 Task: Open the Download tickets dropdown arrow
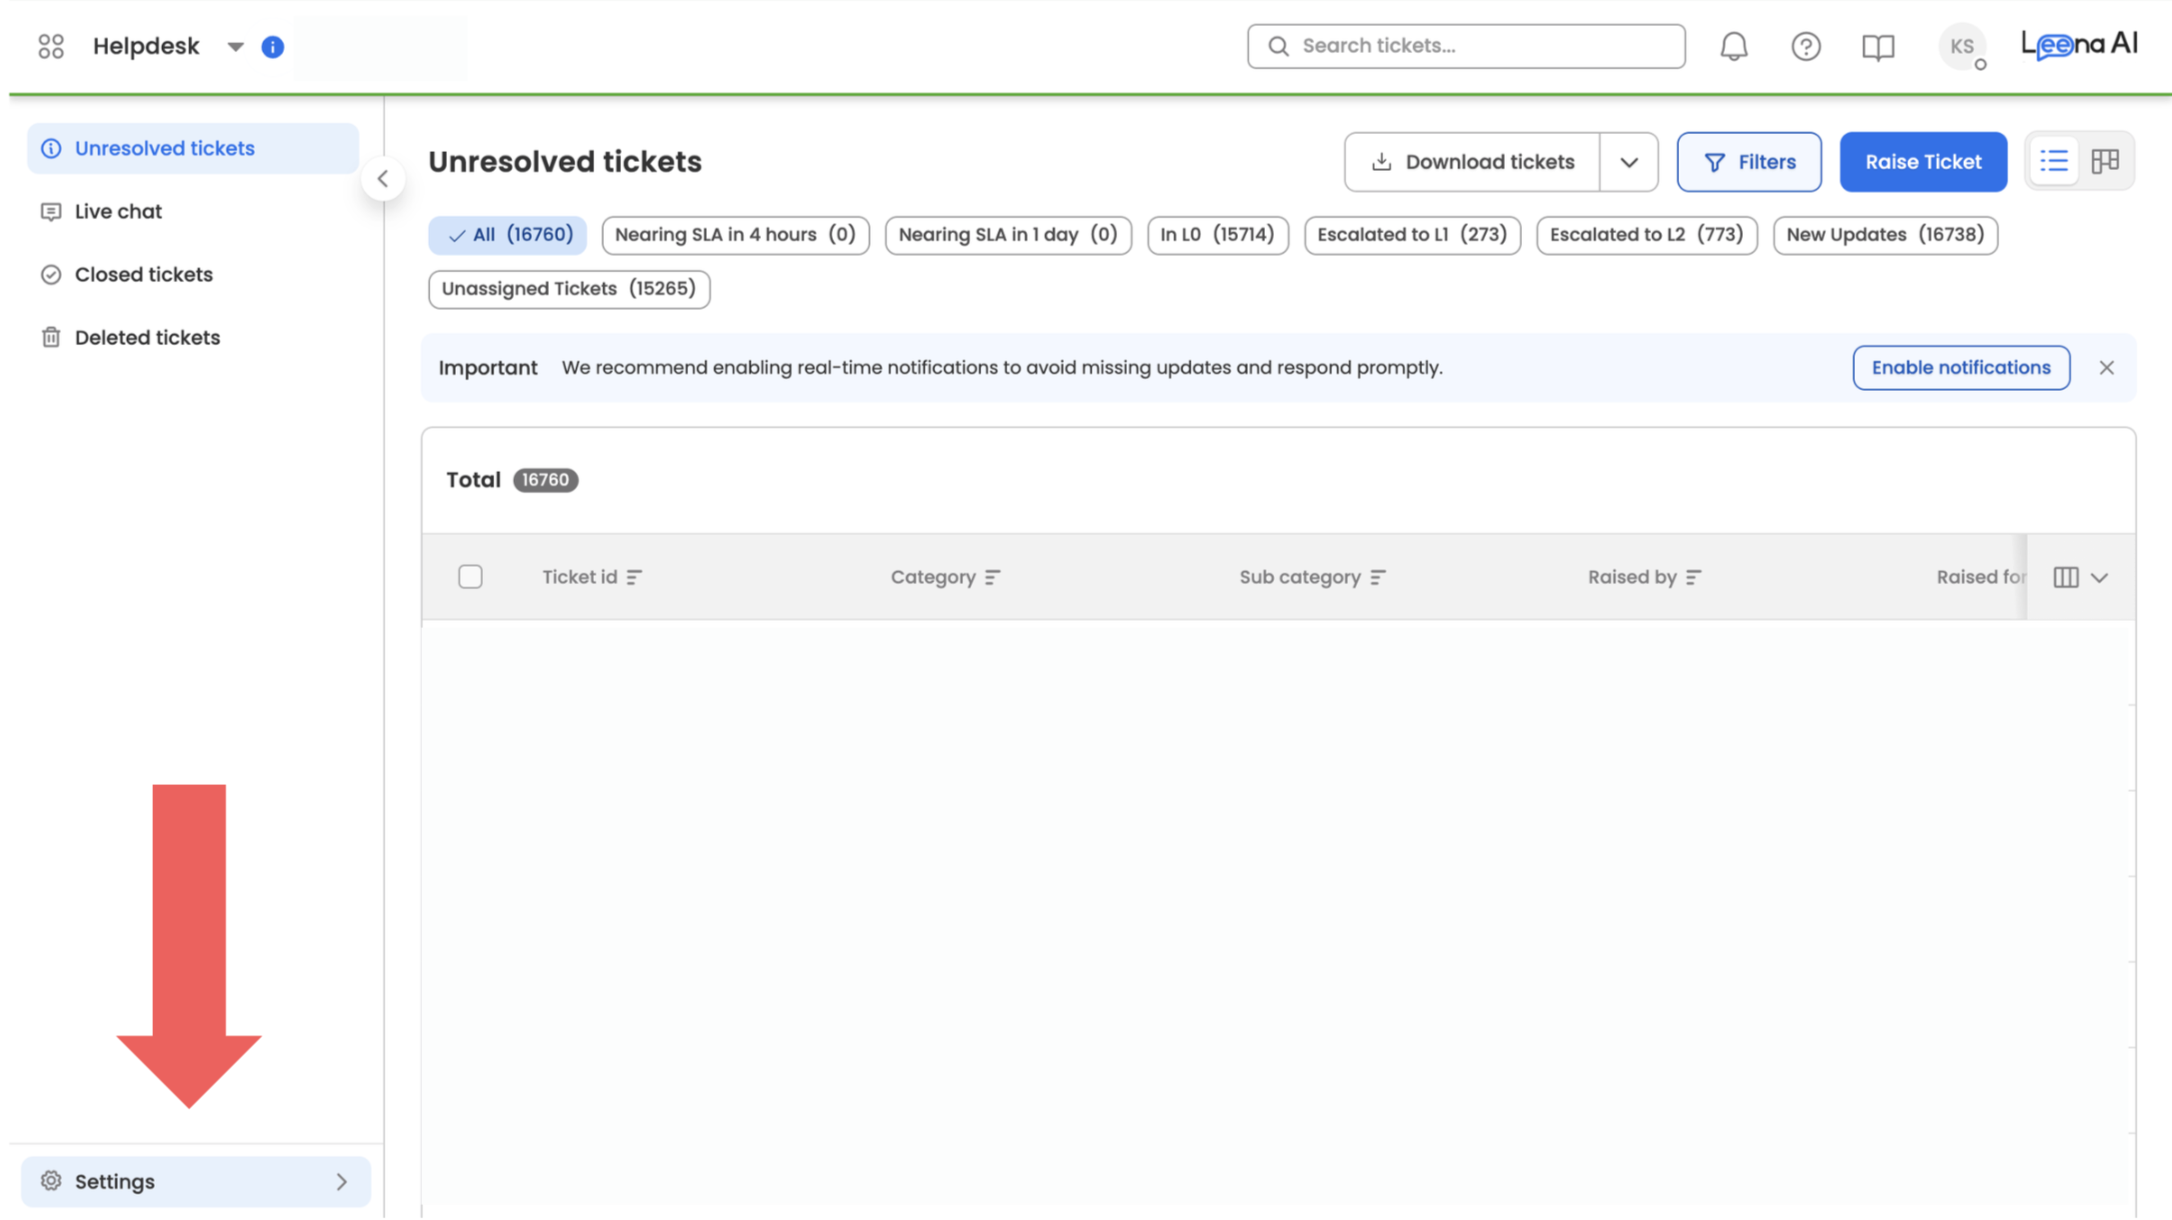pos(1628,162)
